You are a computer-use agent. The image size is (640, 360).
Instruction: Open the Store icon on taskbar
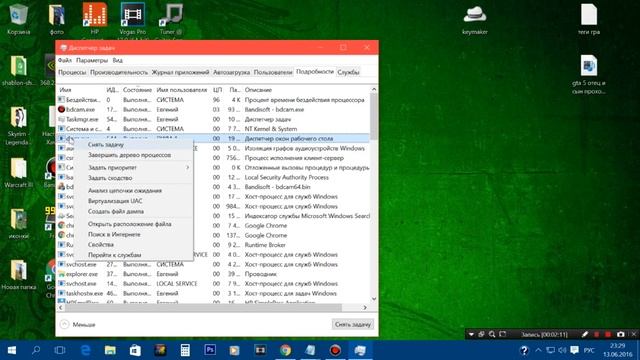pos(135,350)
